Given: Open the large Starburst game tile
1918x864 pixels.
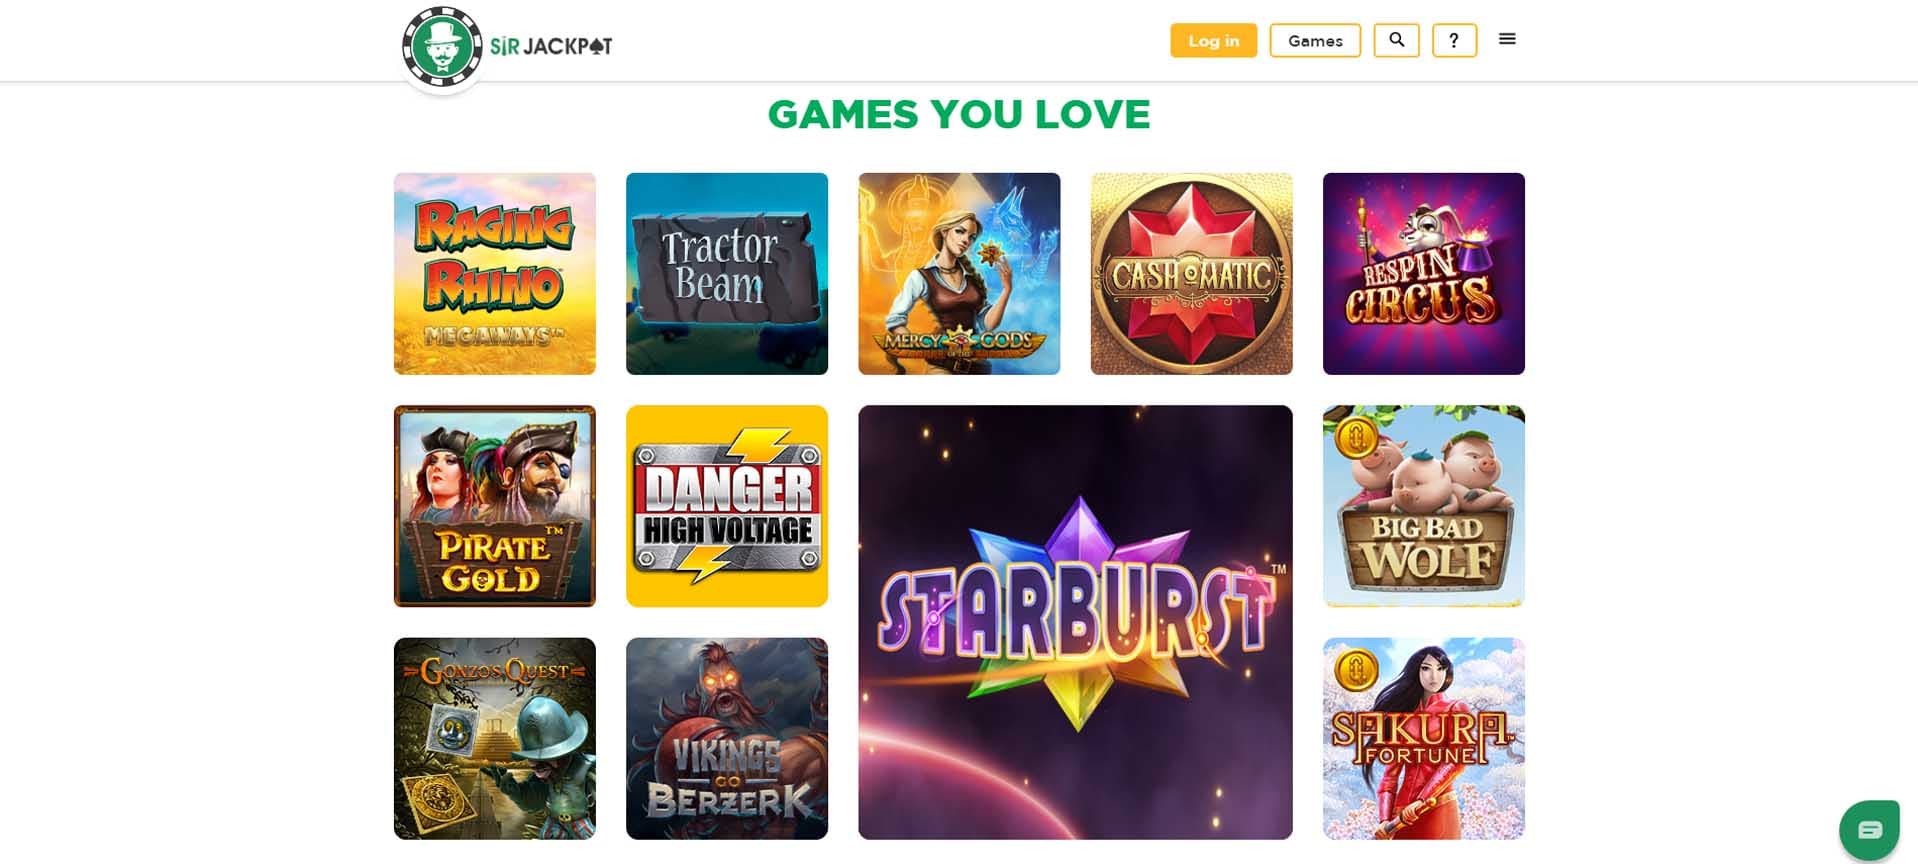Looking at the screenshot, I should [1075, 622].
